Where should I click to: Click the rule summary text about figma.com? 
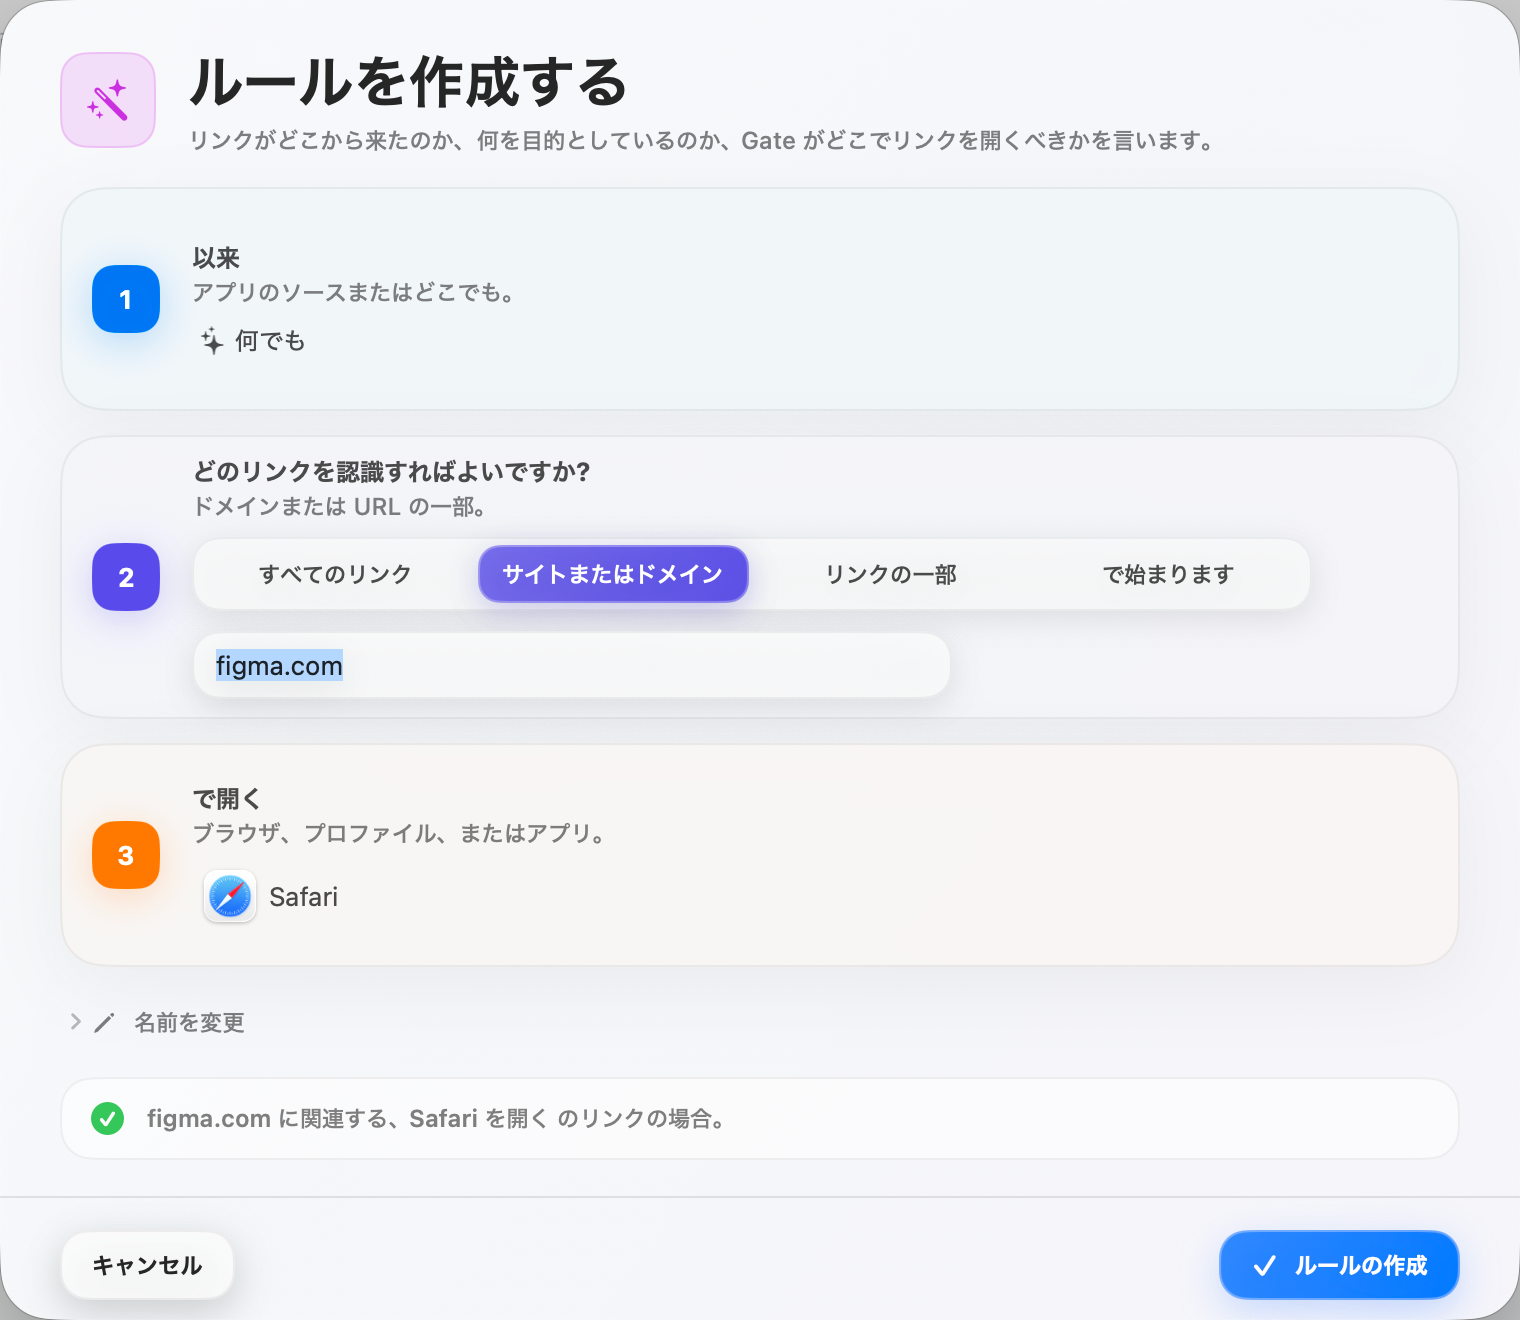(437, 1118)
